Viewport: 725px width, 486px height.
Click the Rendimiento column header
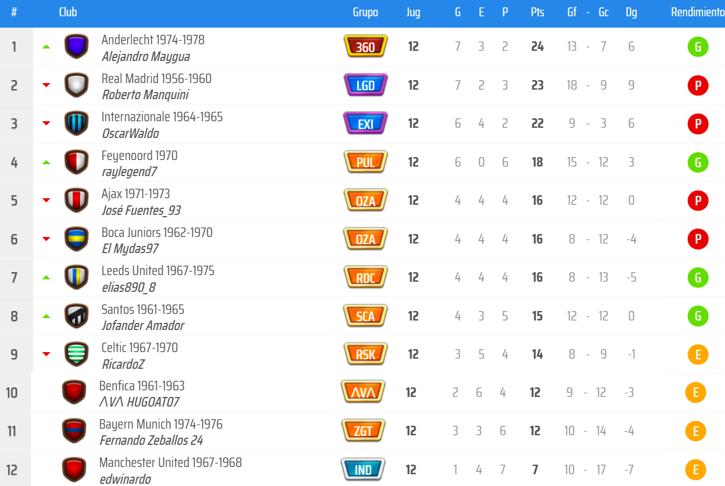tap(696, 12)
